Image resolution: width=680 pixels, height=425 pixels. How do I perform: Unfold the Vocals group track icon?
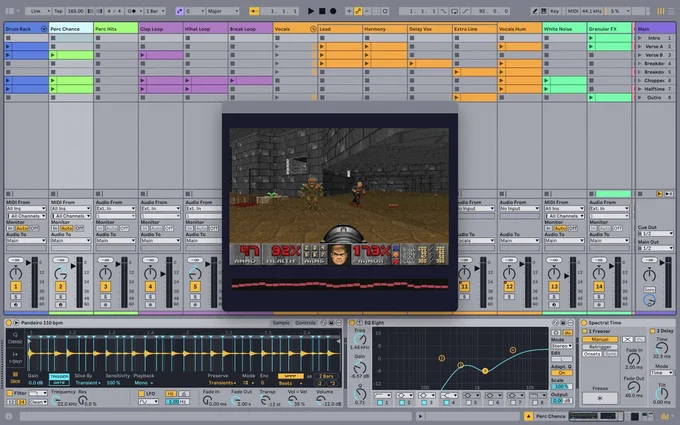tap(313, 29)
